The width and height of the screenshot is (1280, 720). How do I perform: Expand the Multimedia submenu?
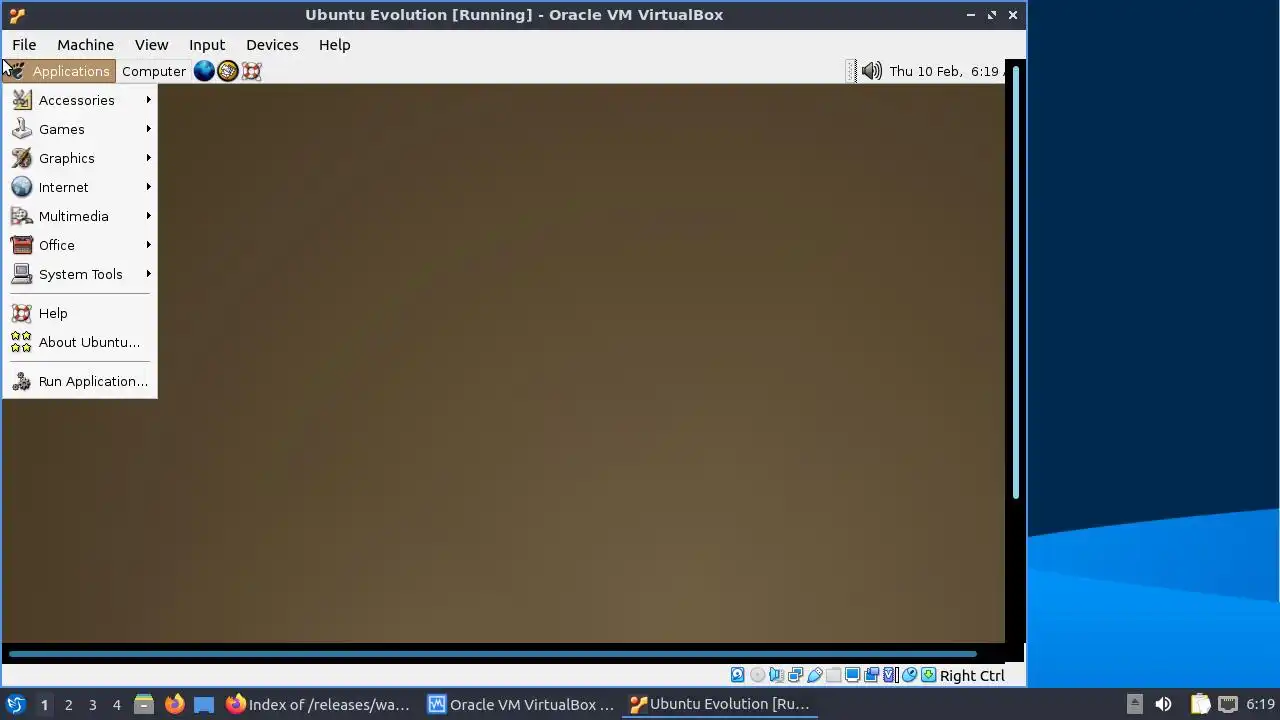tap(80, 216)
